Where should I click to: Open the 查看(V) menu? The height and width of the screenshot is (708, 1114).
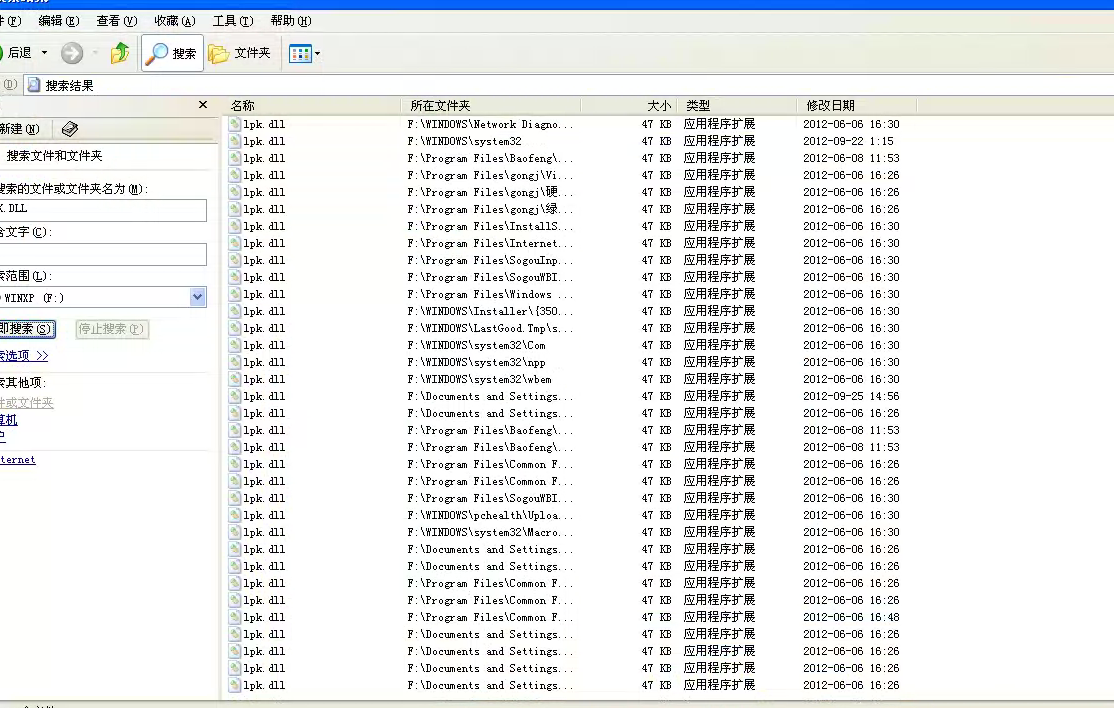117,21
